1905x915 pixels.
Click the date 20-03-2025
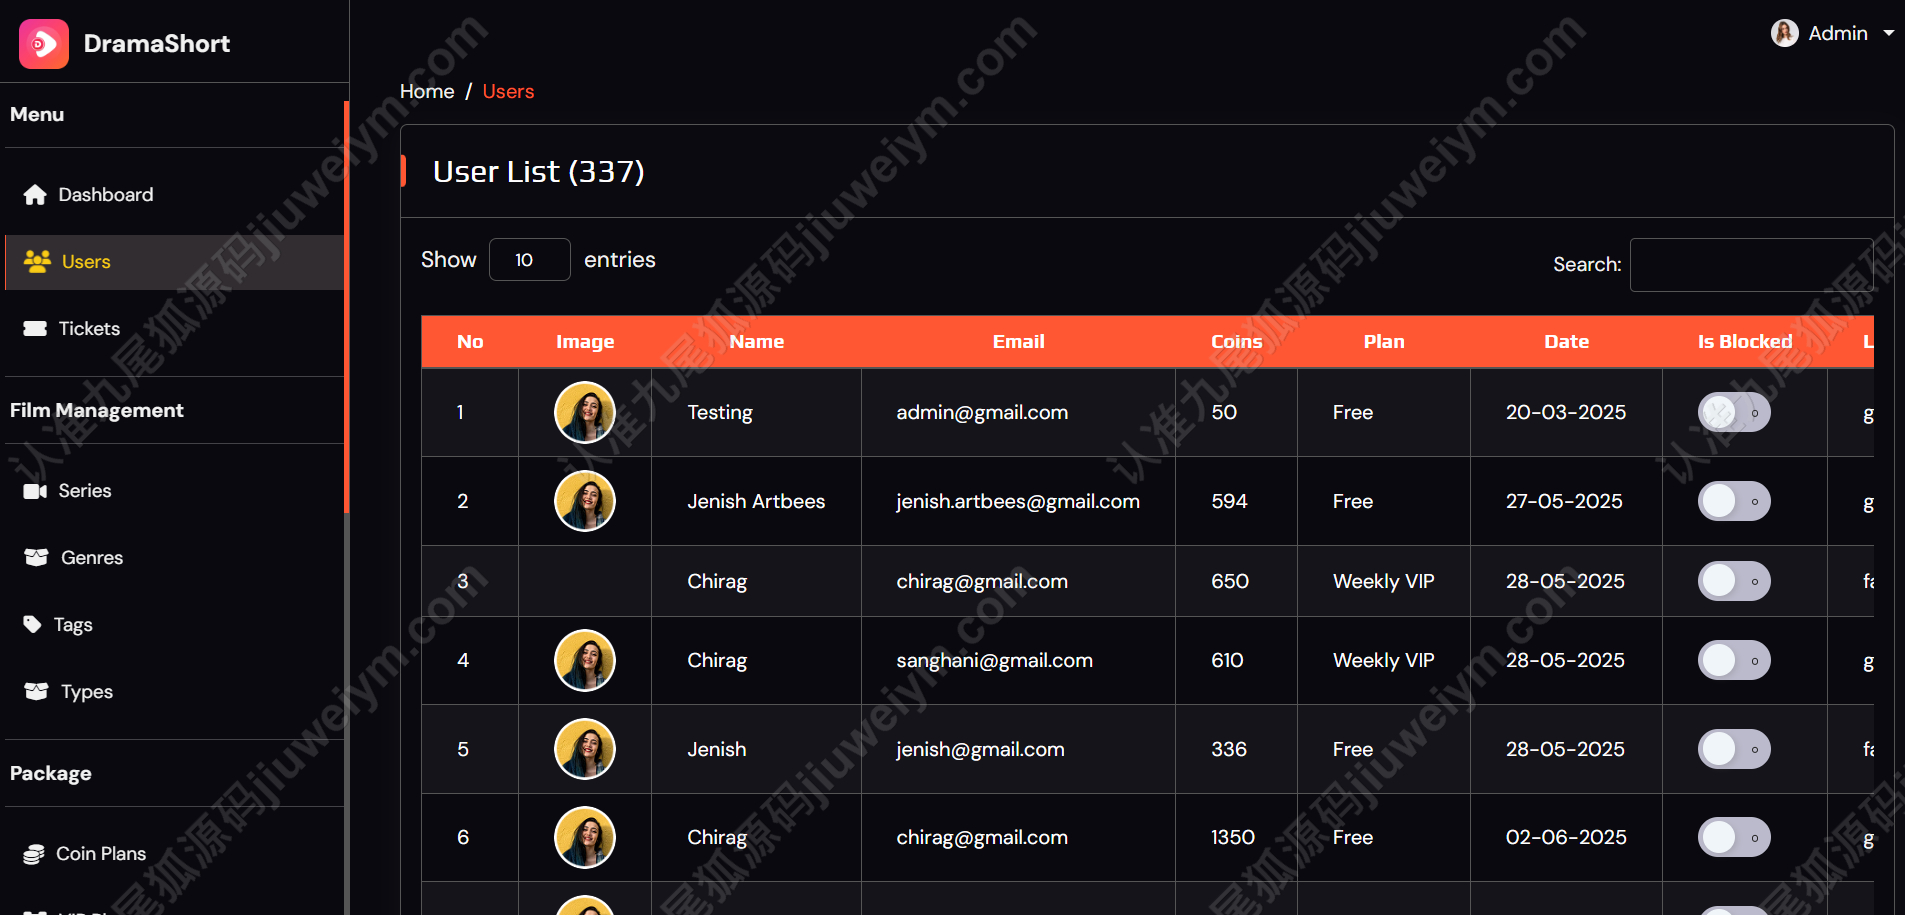pyautogui.click(x=1566, y=412)
